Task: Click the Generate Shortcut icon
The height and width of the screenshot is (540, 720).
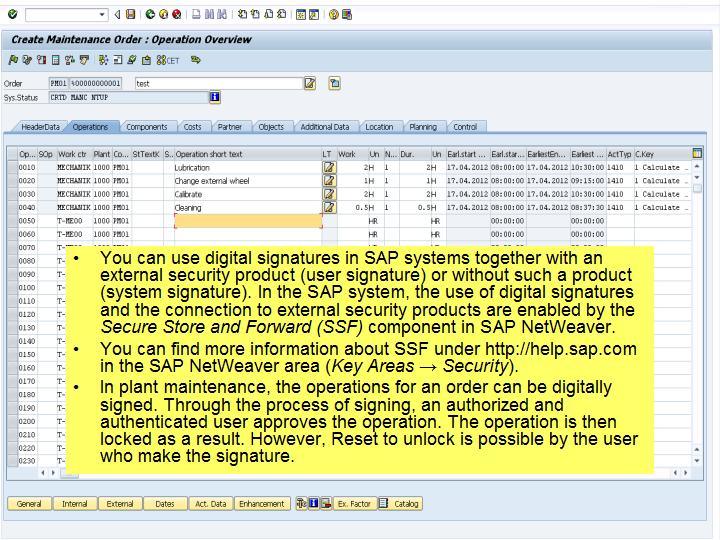Action: [314, 14]
